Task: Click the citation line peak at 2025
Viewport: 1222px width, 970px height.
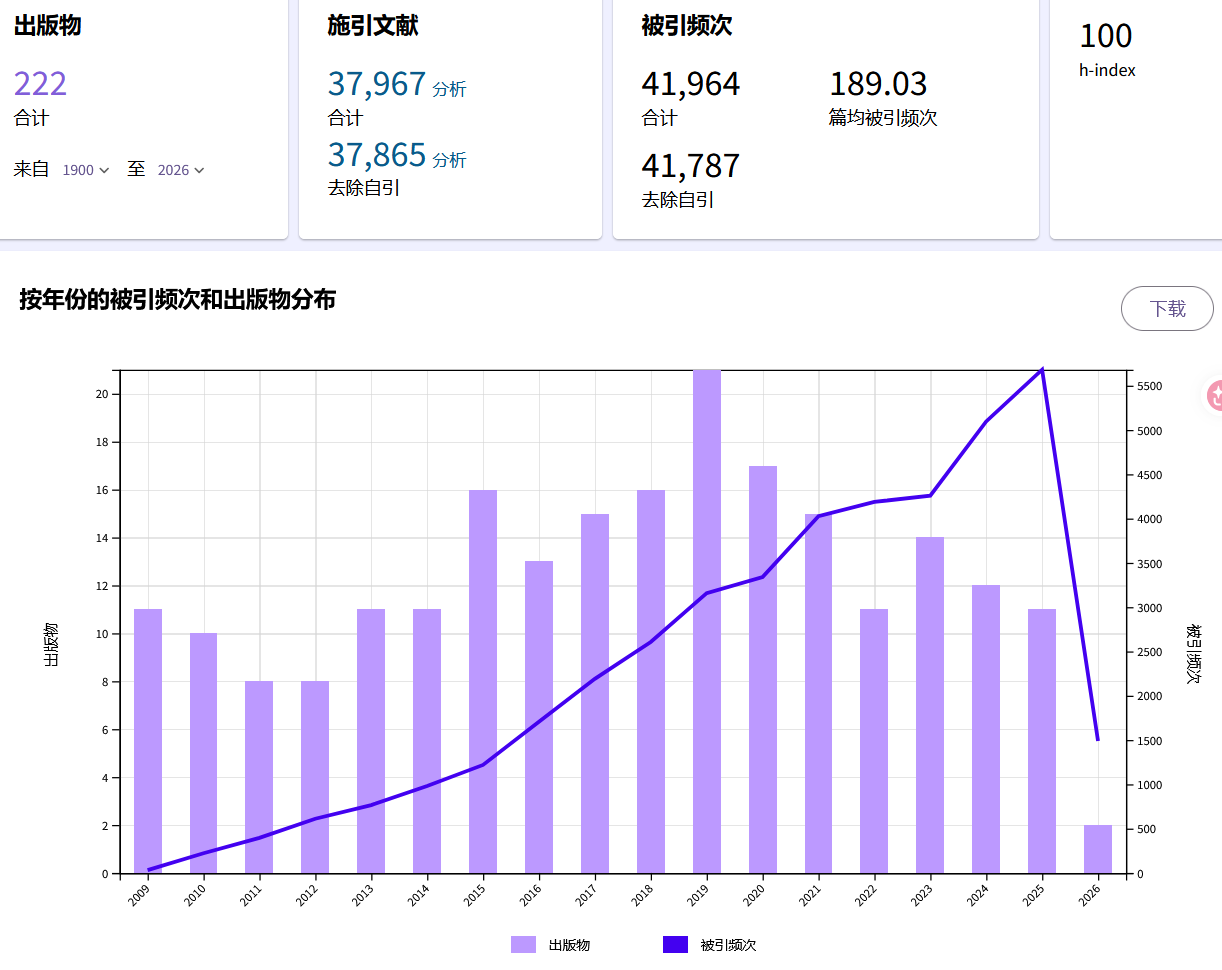Action: coord(1042,370)
